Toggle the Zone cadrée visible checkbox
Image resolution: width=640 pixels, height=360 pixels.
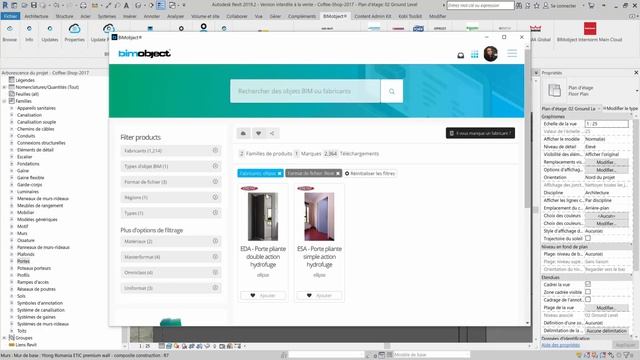point(588,292)
